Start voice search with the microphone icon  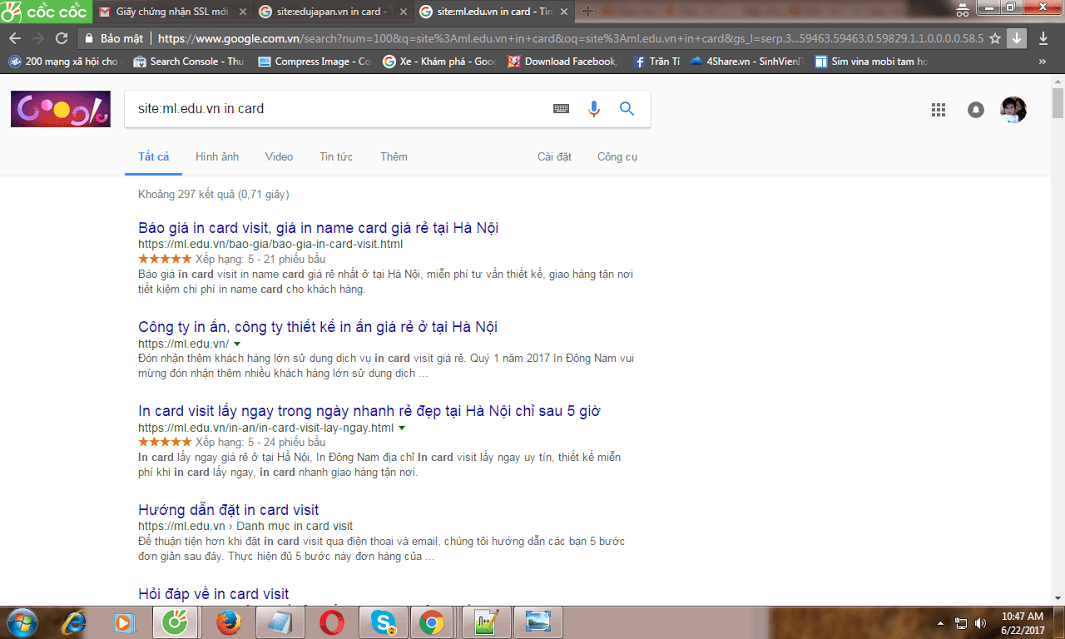[594, 109]
